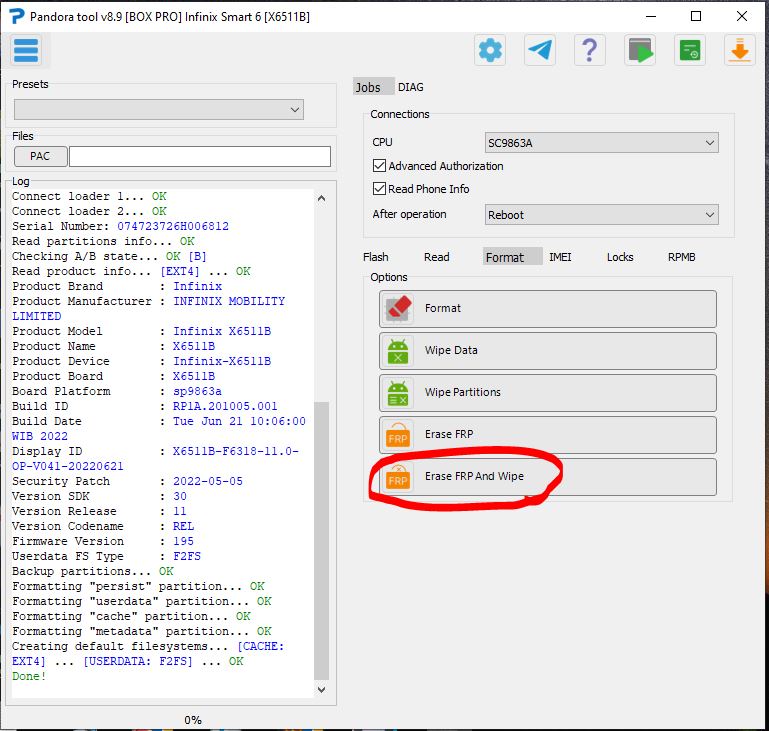This screenshot has width=769, height=731.
Task: Click the log vertical scrollbar thumb
Action: 321,541
